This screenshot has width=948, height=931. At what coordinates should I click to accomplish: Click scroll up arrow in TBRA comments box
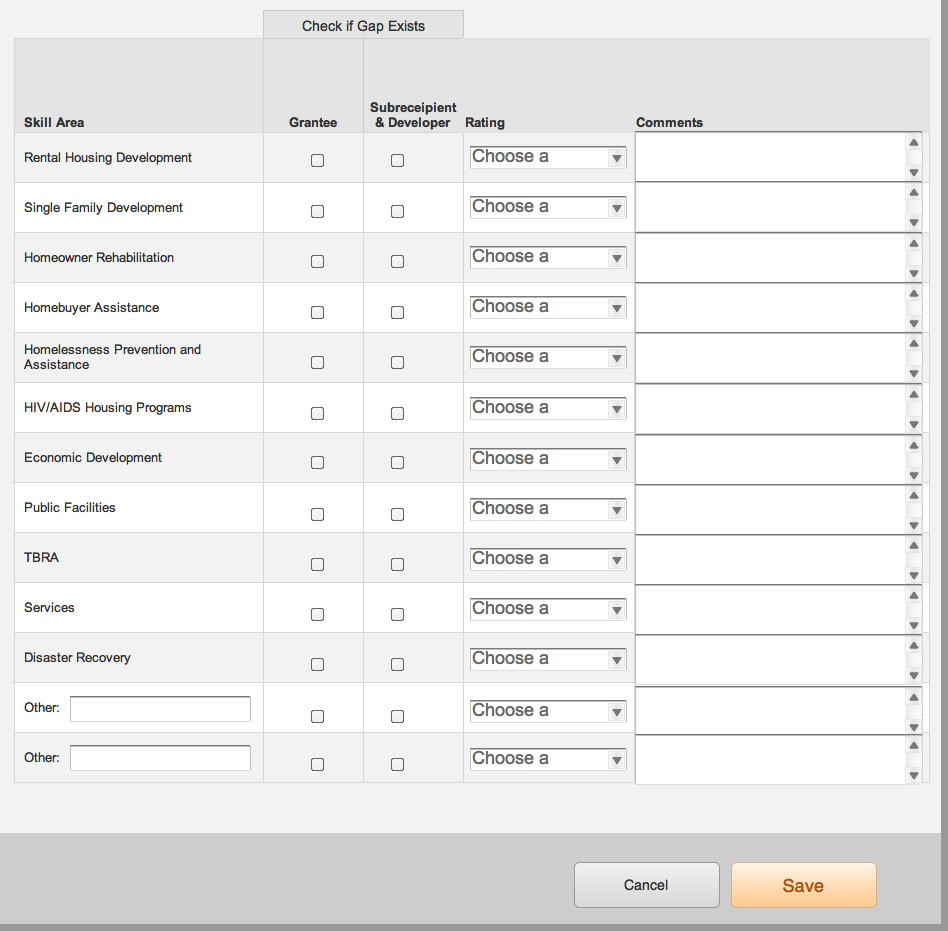[x=913, y=545]
